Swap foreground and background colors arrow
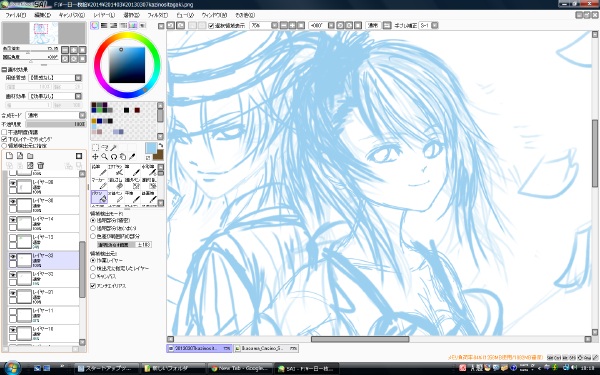This screenshot has height=375, width=600. click(161, 146)
